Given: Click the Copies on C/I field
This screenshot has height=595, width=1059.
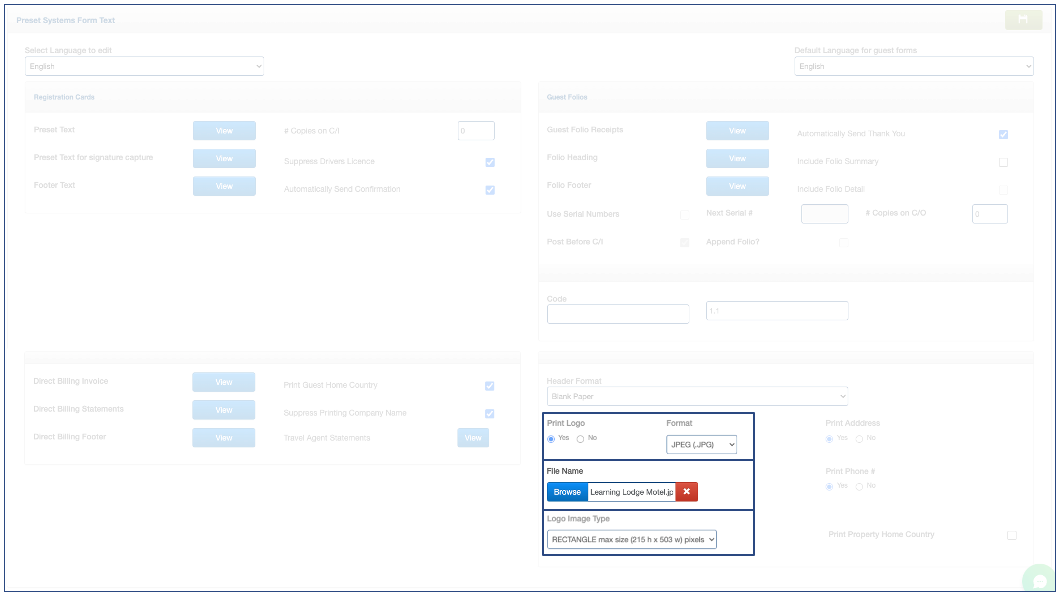Looking at the screenshot, I should click(476, 131).
